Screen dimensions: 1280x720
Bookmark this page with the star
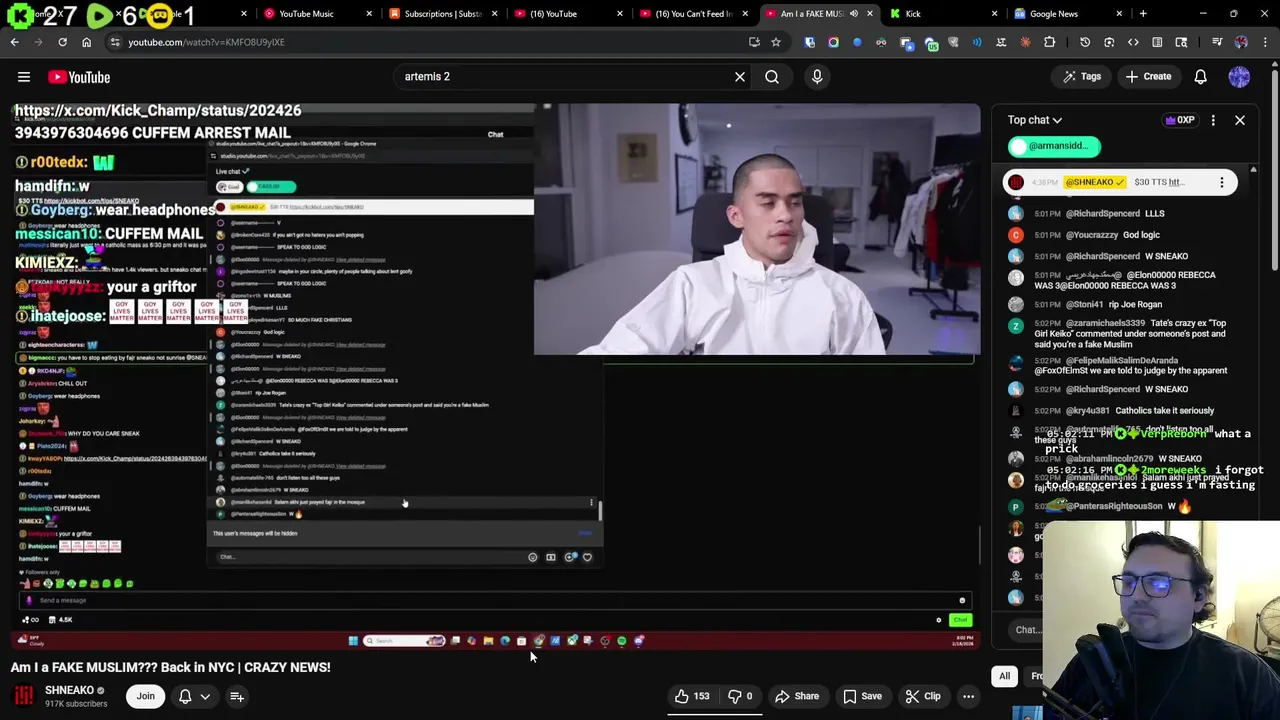tap(776, 42)
